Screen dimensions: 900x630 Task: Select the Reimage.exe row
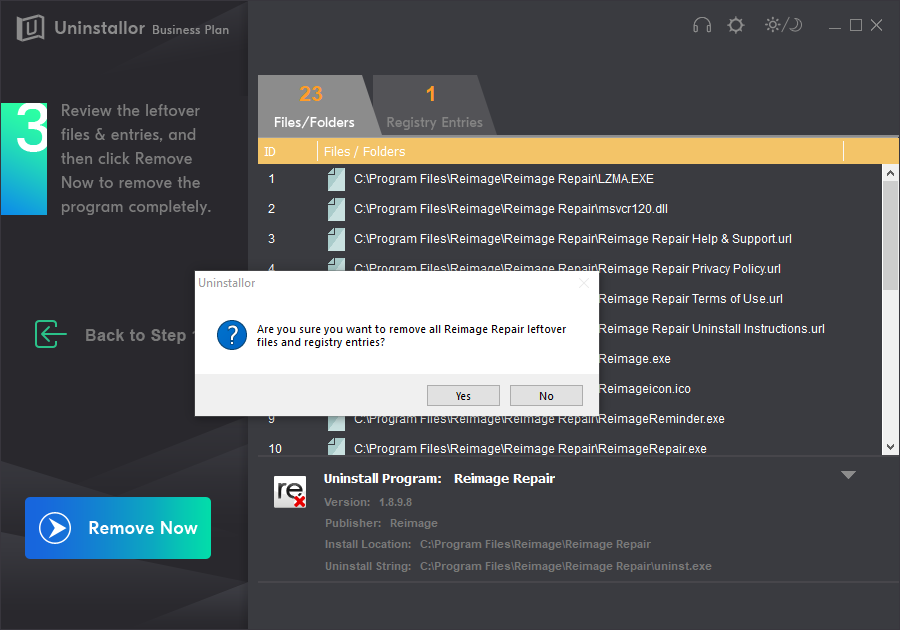[x=739, y=359]
